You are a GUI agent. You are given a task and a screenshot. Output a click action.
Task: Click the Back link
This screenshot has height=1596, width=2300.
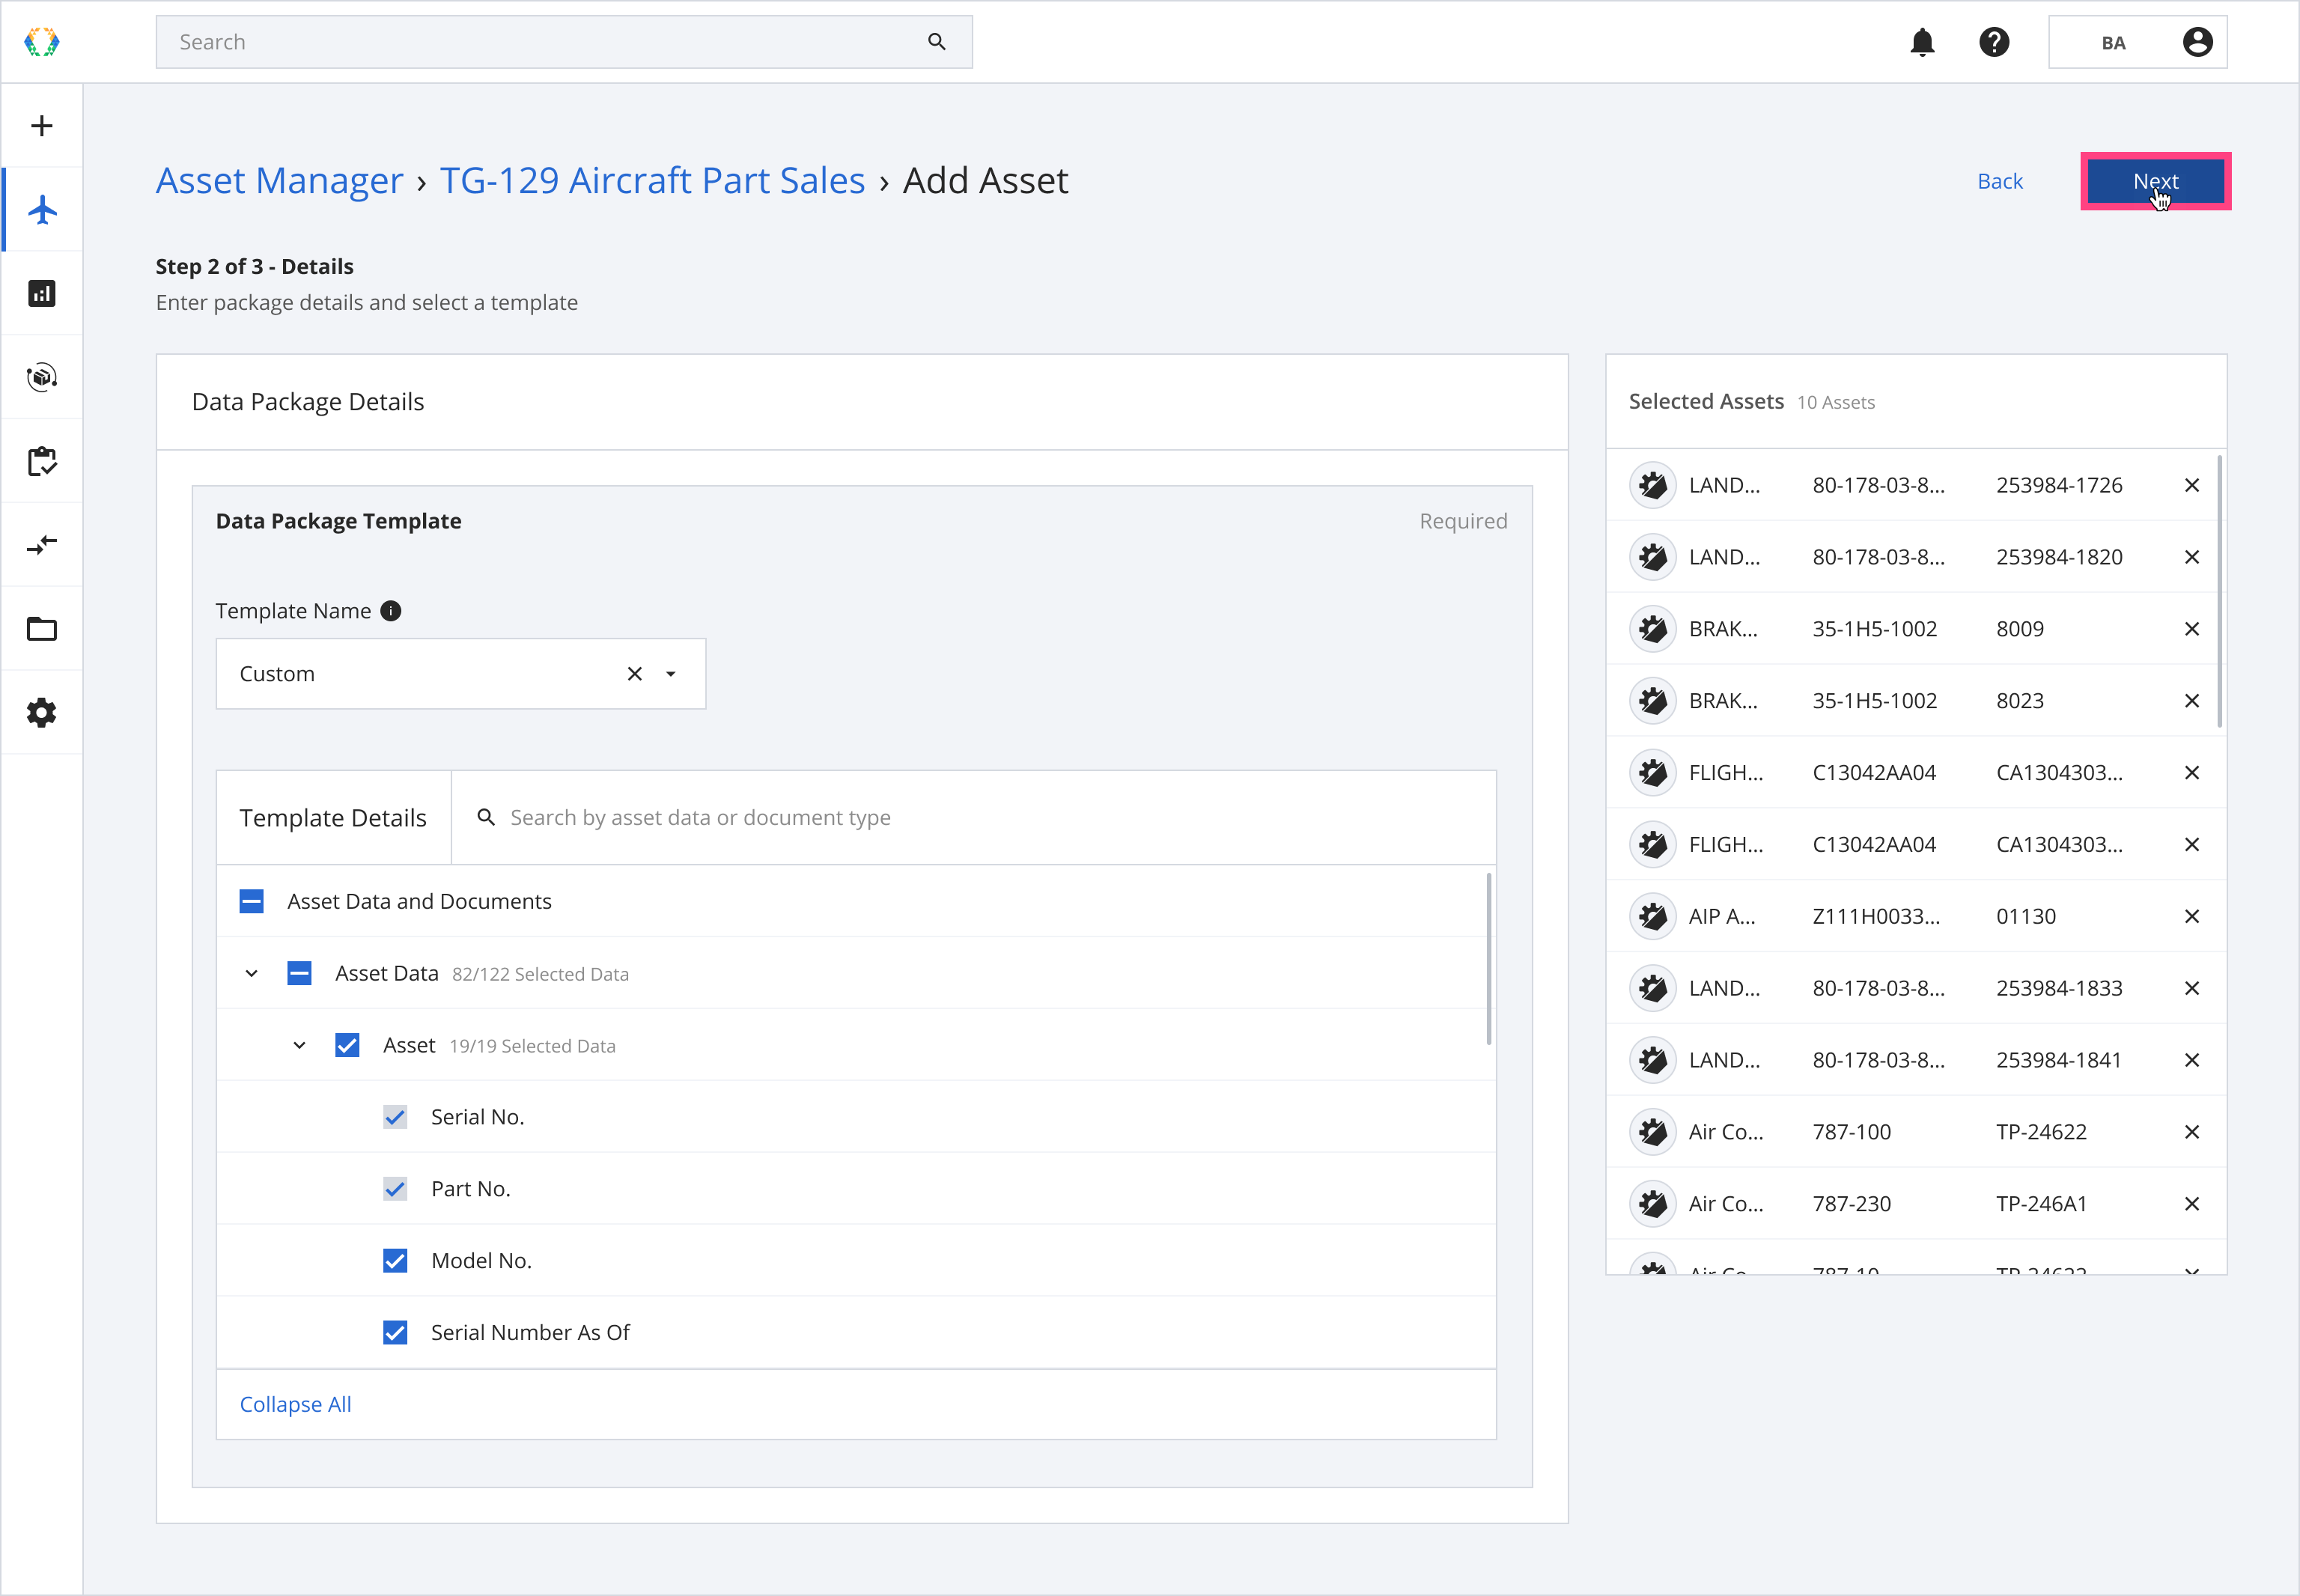(1999, 181)
